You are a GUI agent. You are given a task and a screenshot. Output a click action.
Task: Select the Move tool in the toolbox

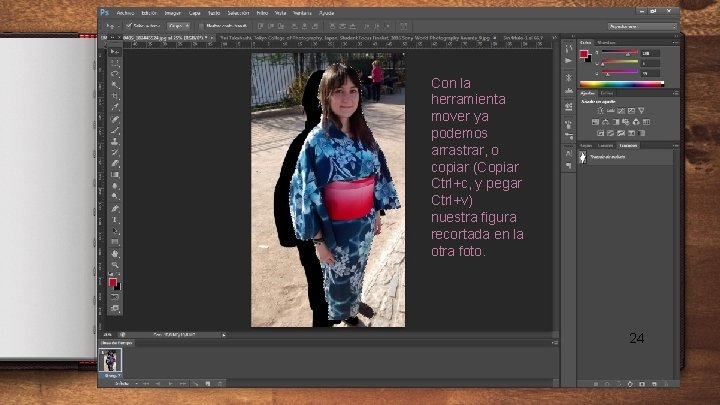coord(114,51)
